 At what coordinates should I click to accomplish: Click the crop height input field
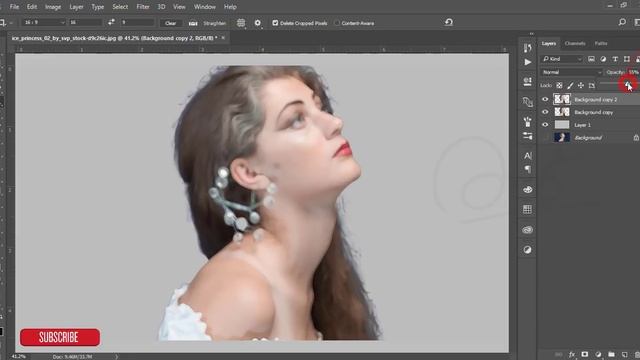[137, 22]
